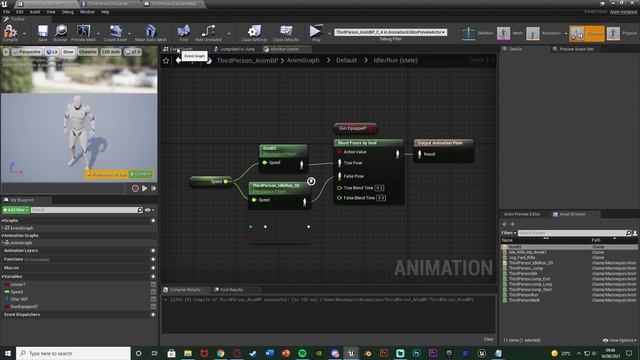Open the Window menu
Viewport: 640px width, 360px height.
(x=87, y=12)
